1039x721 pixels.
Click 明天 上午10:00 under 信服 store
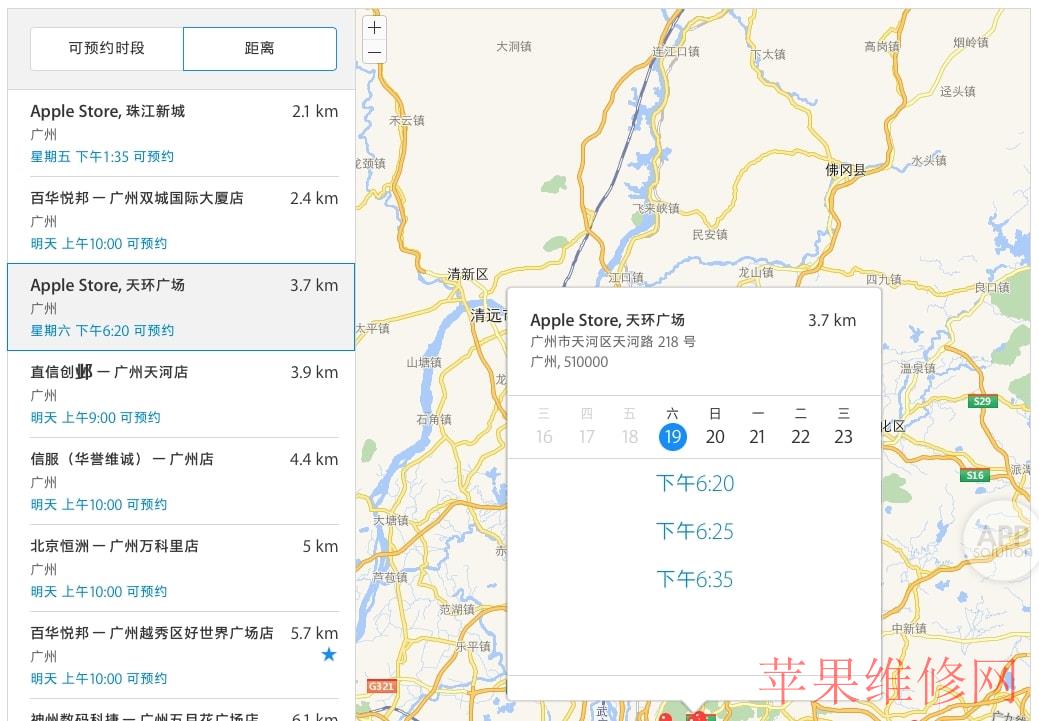point(99,504)
